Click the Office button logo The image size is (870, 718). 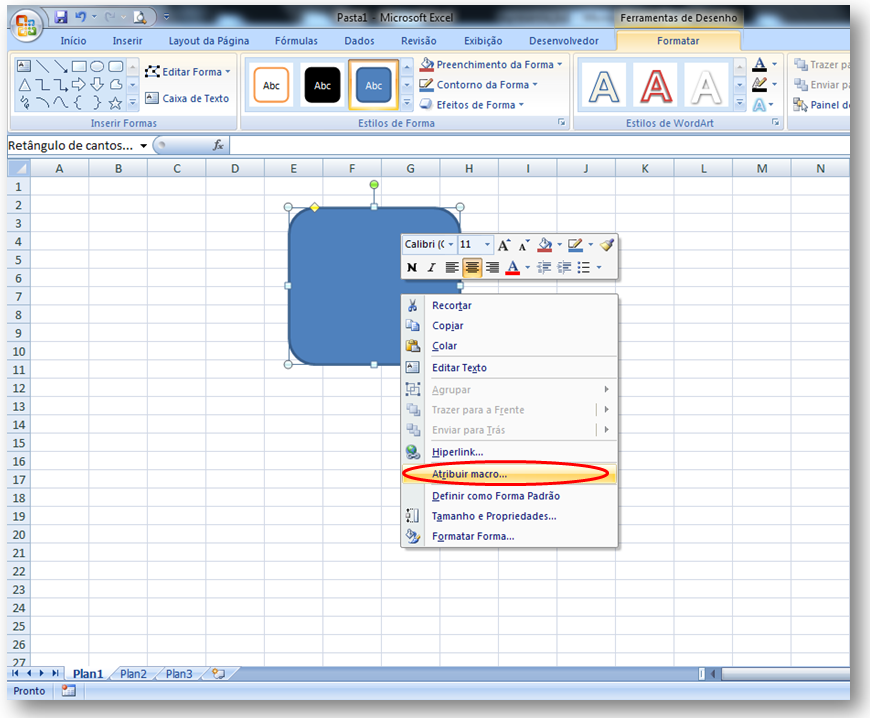coord(26,25)
